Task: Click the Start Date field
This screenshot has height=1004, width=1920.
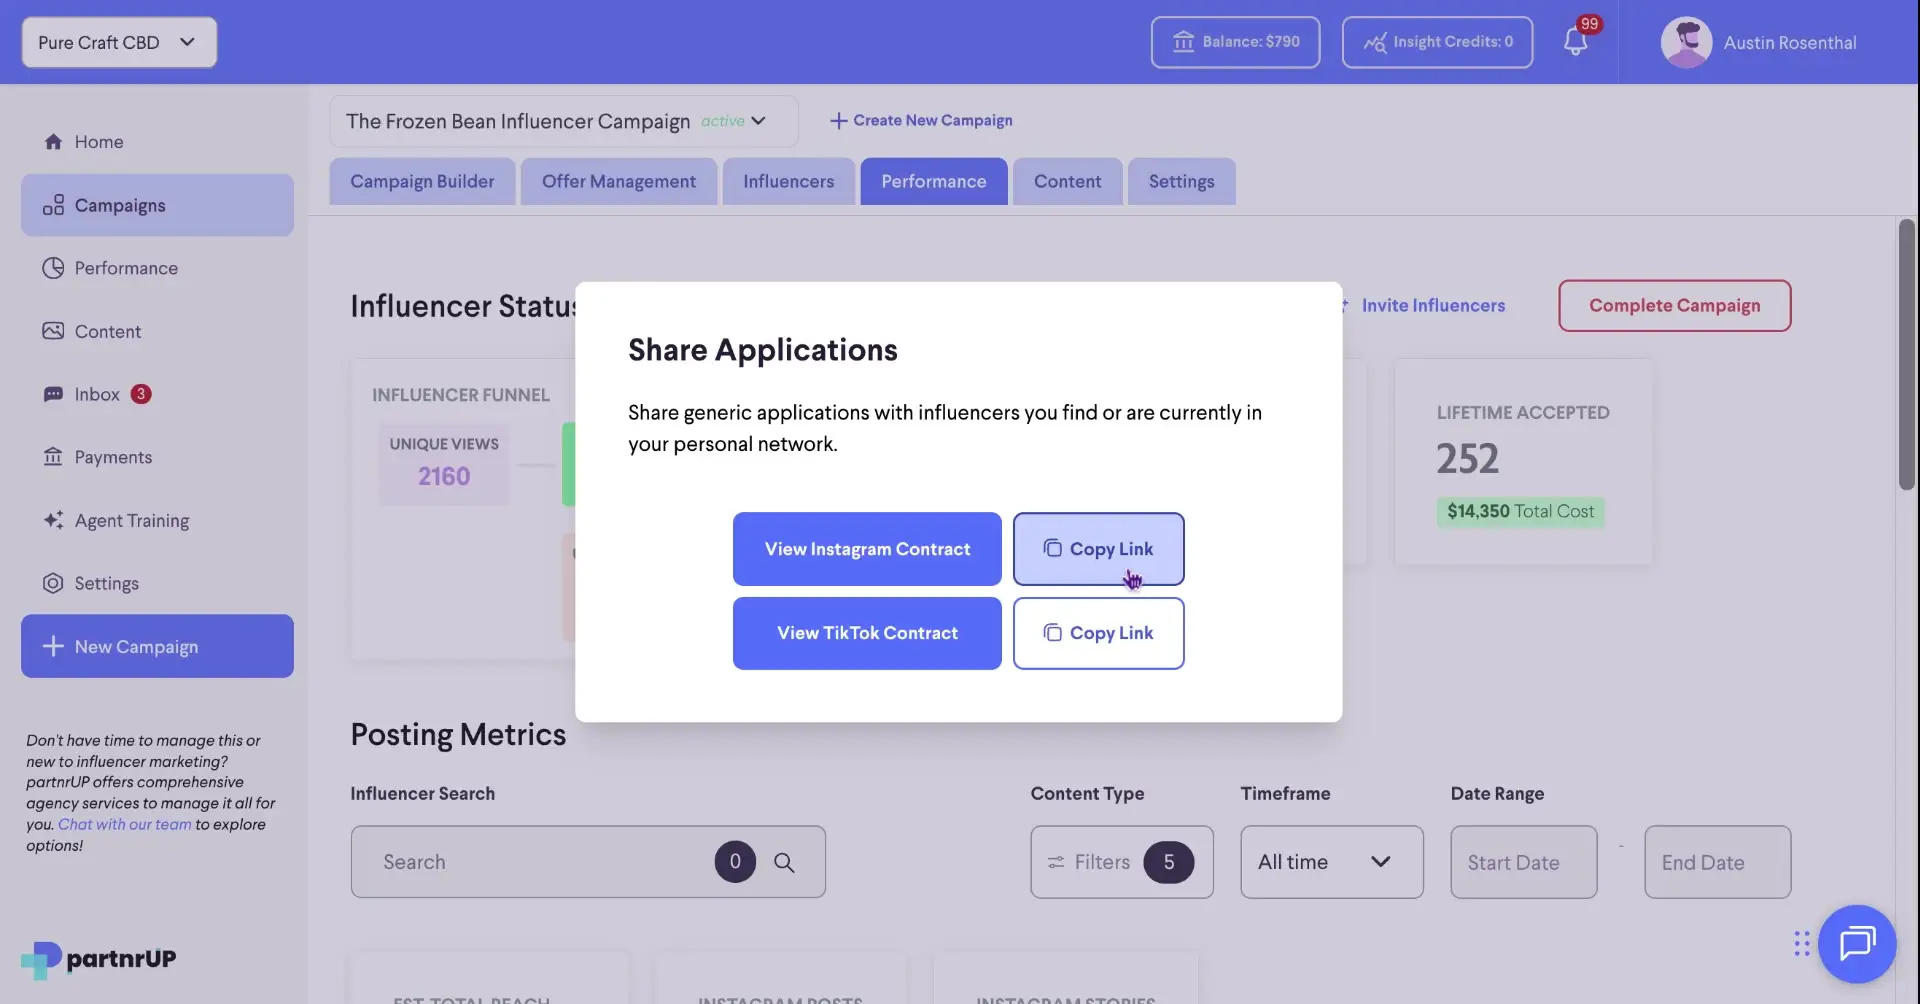Action: click(1522, 861)
